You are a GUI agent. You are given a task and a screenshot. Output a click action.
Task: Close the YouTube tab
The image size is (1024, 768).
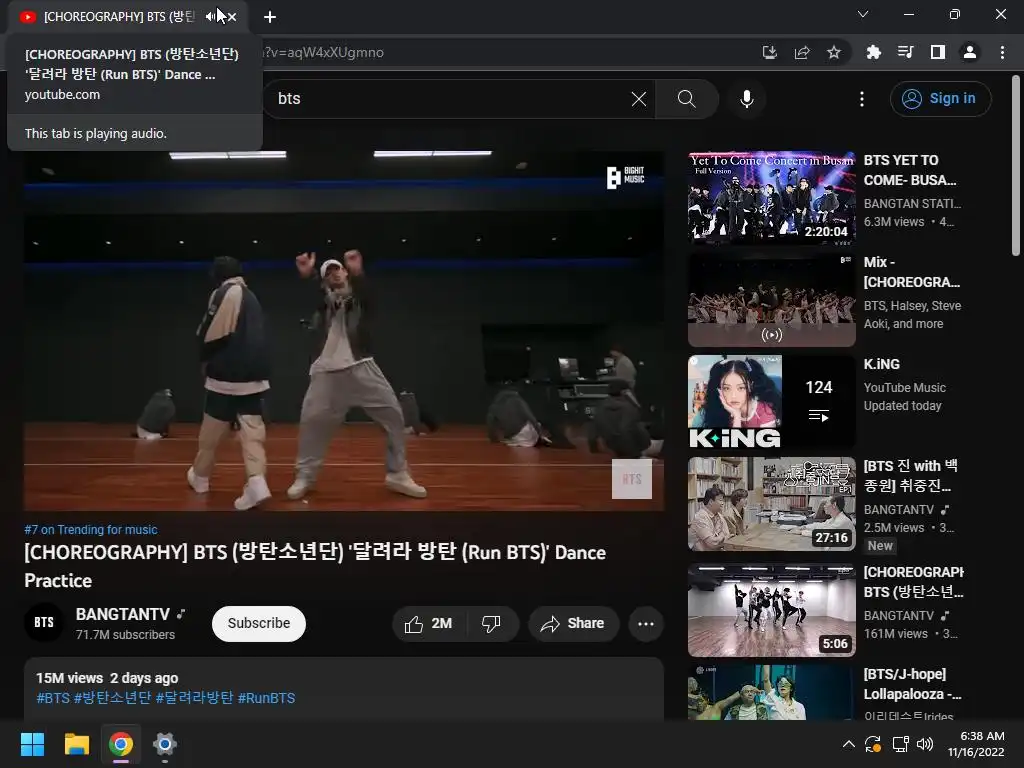point(232,17)
